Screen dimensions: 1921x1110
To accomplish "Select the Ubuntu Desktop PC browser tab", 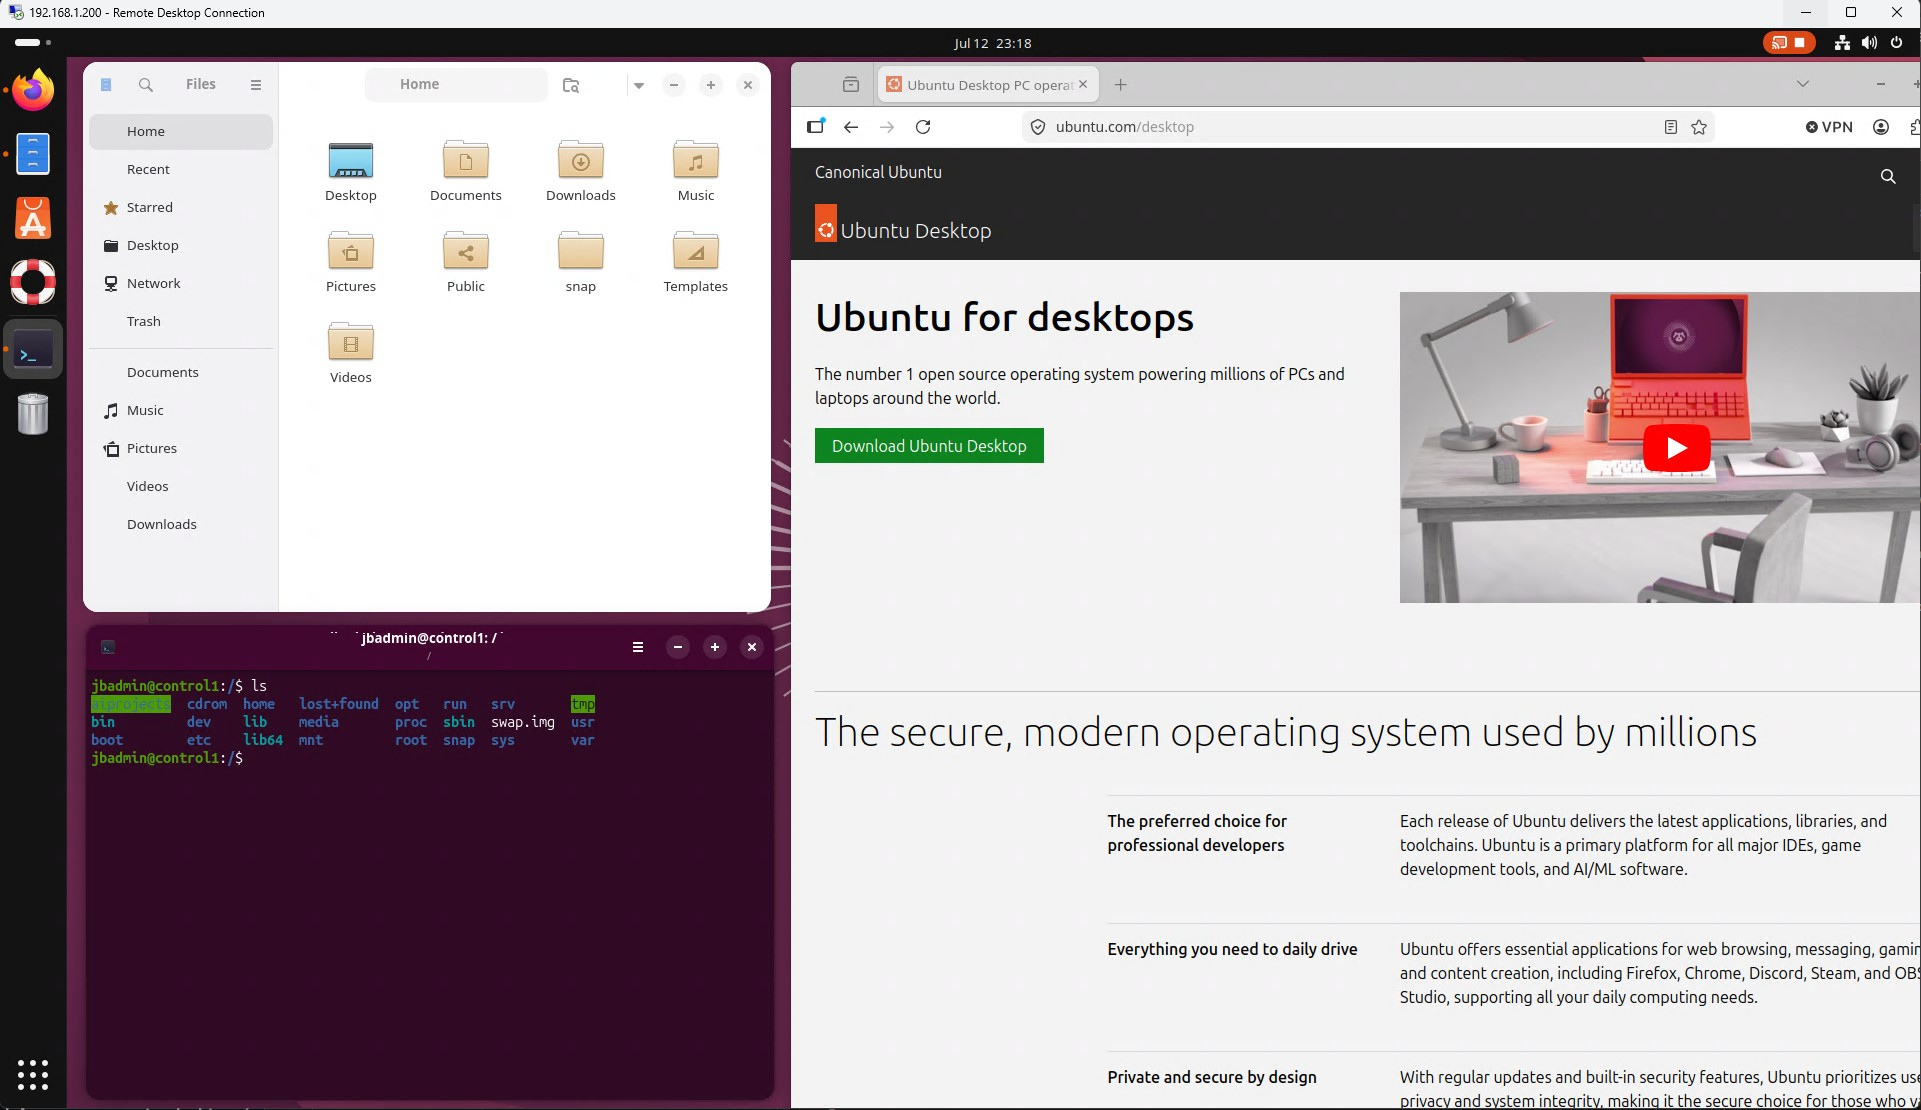I will click(x=988, y=85).
